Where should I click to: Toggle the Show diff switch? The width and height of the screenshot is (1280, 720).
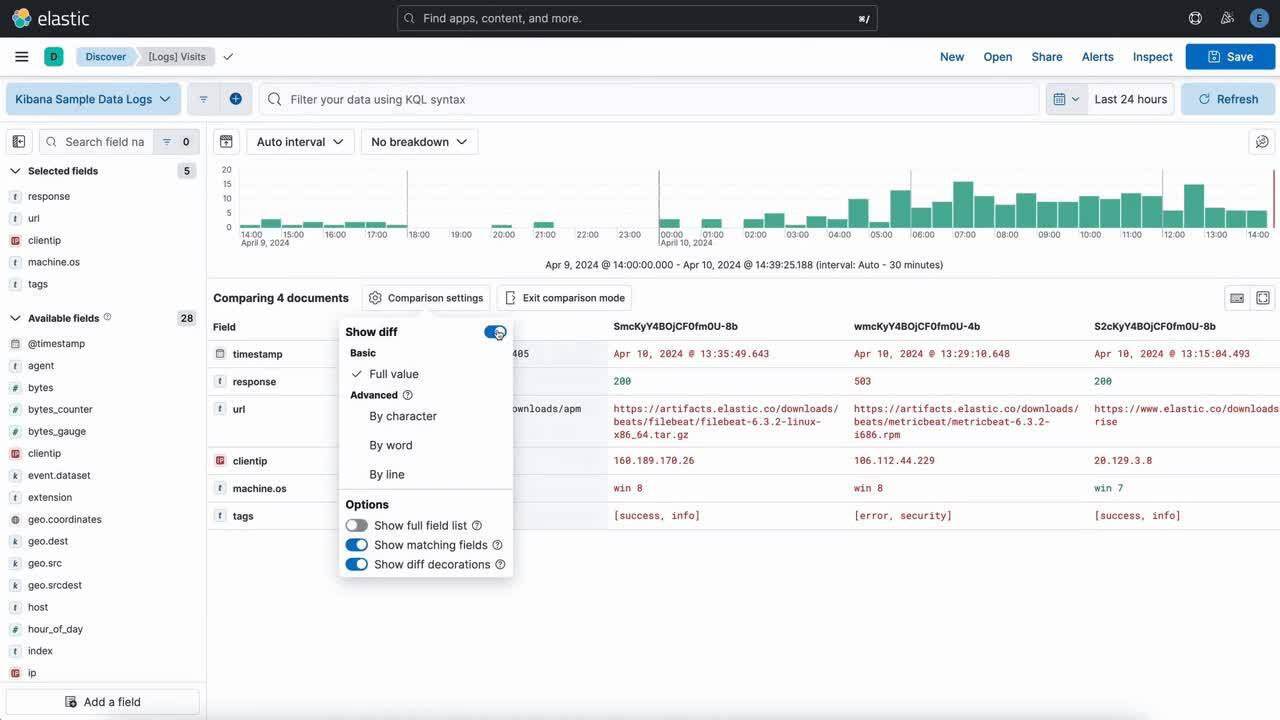click(495, 332)
